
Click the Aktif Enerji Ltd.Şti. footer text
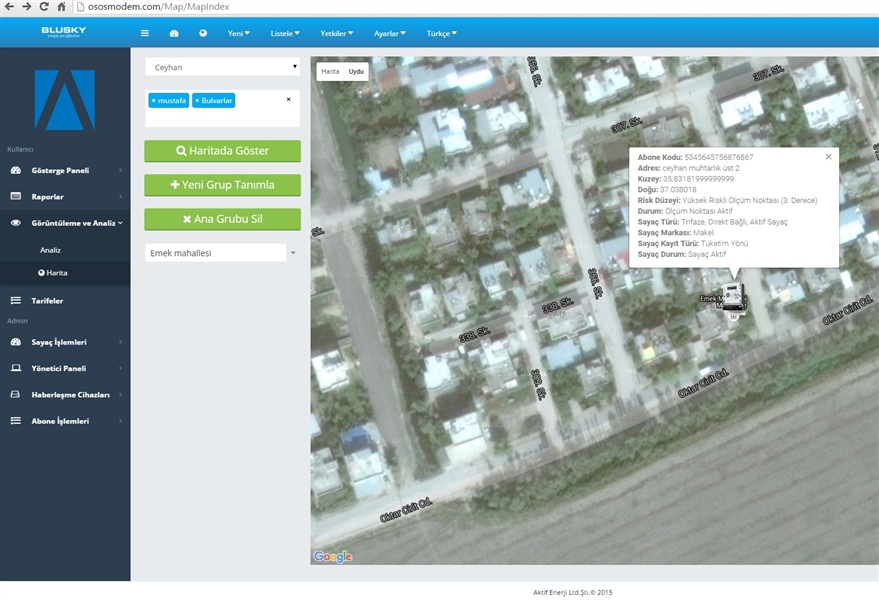(572, 592)
